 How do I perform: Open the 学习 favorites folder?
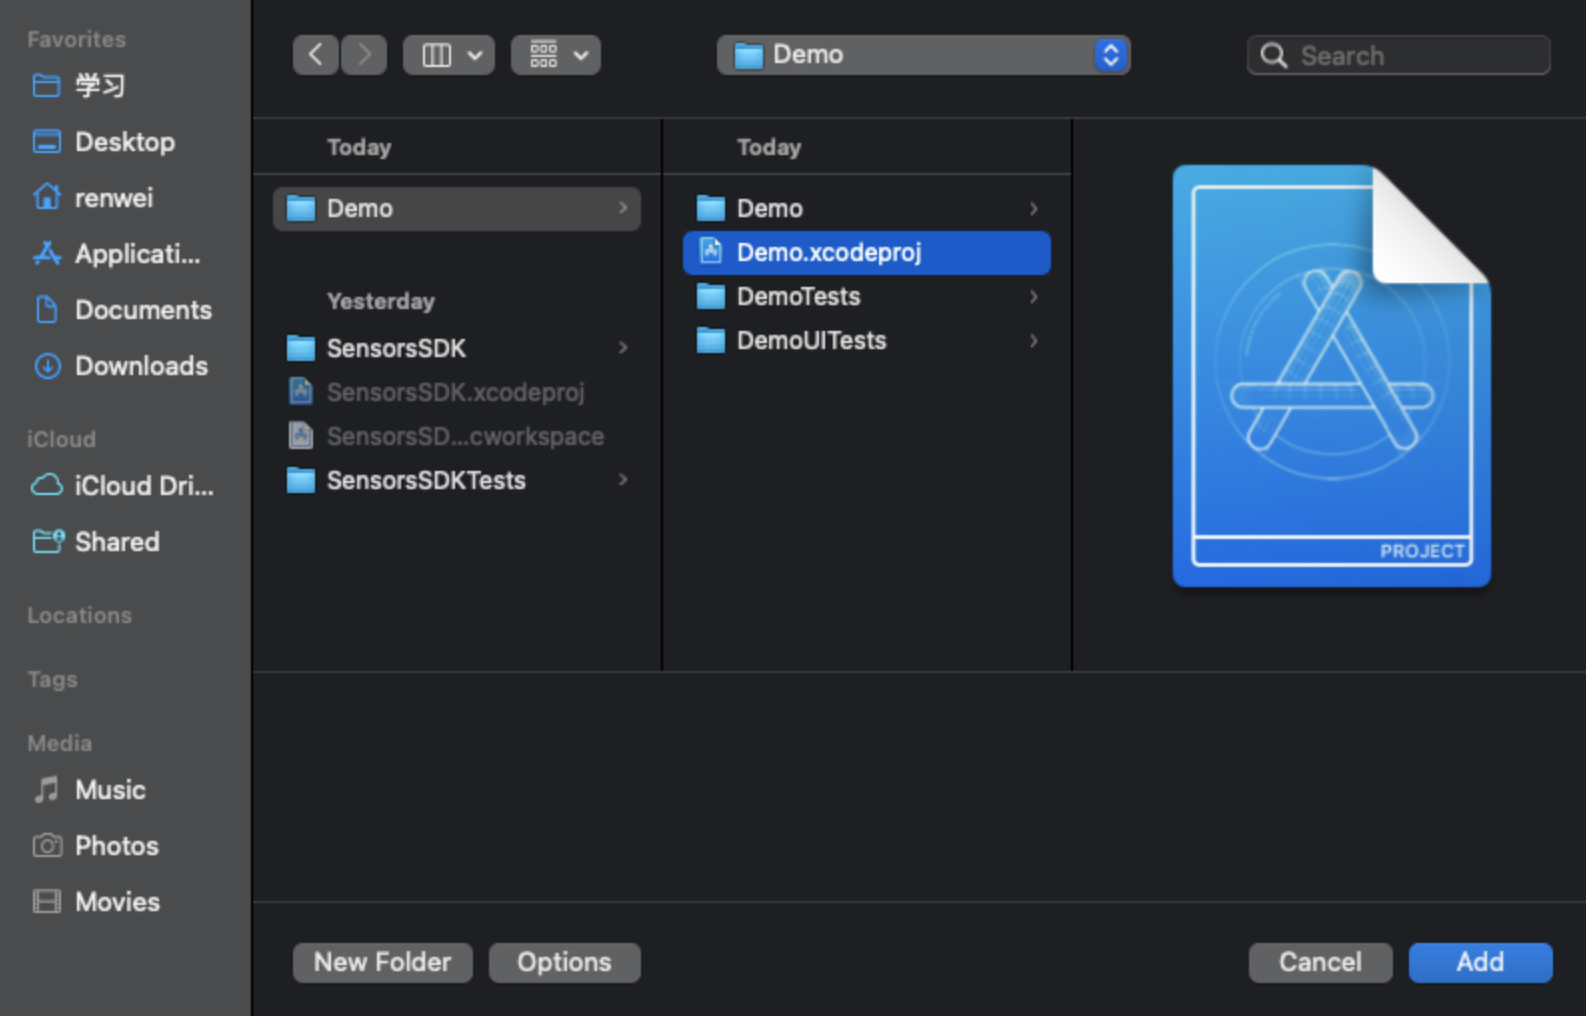pyautogui.click(x=100, y=86)
